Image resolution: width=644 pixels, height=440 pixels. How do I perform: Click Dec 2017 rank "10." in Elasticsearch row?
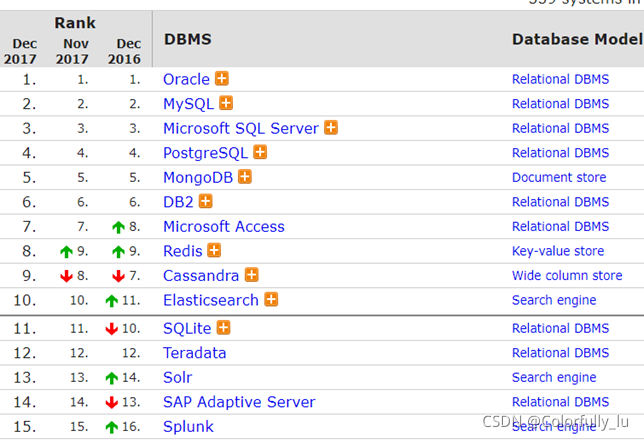25,300
